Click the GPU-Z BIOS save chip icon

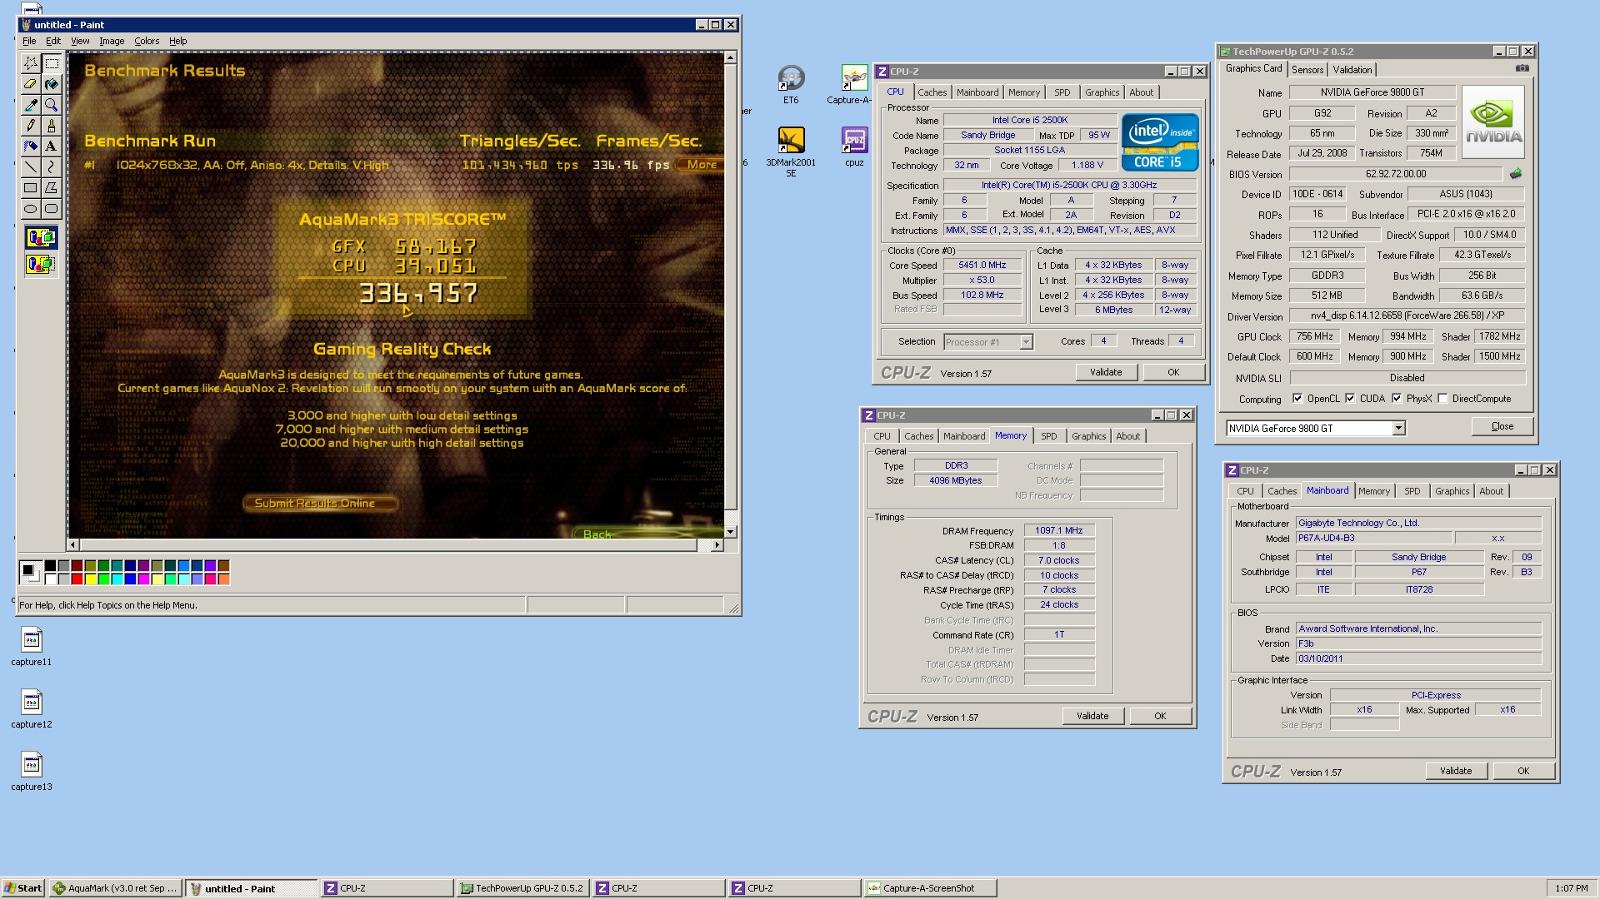click(1516, 174)
